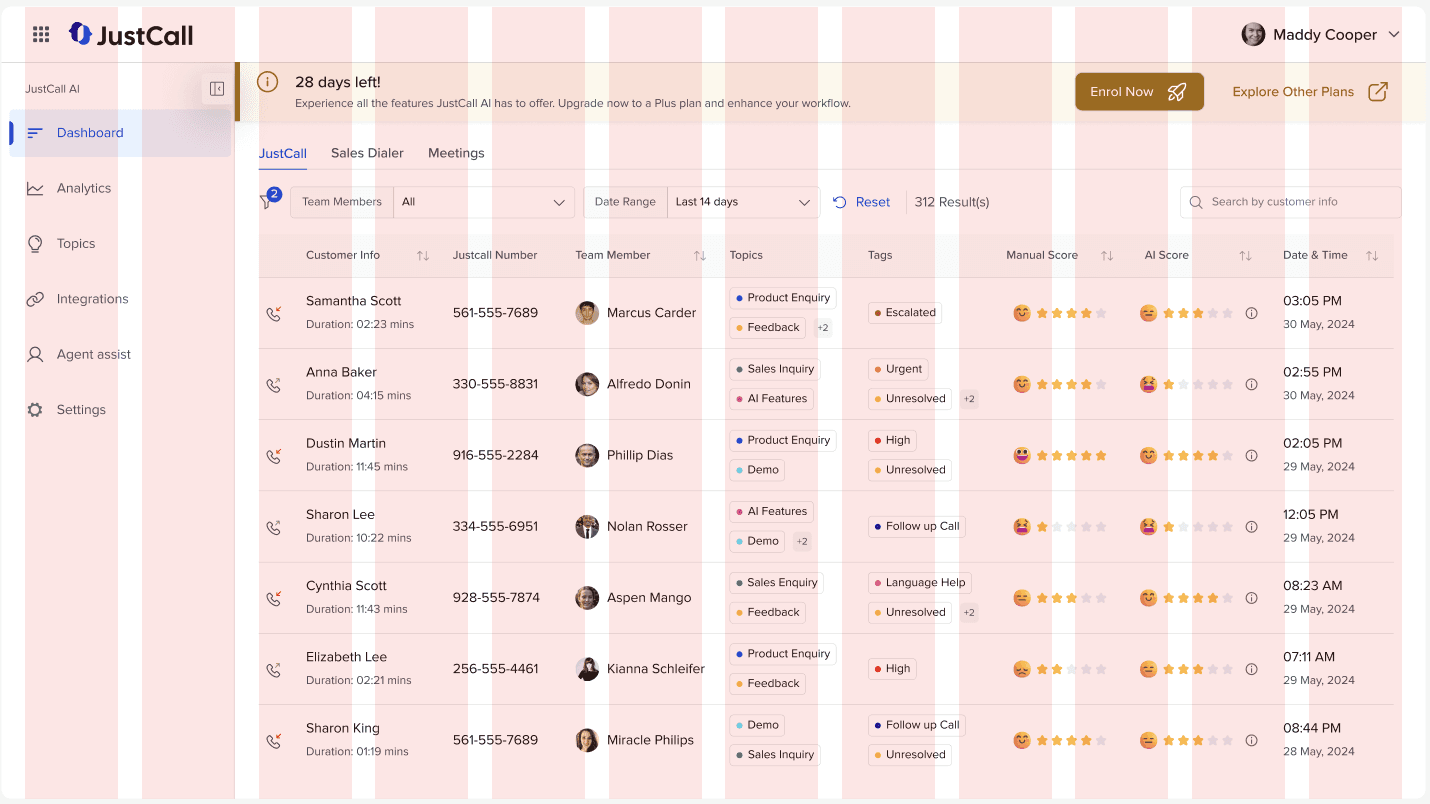Click phone number 916-555-2284
This screenshot has height=804, width=1430.
coord(495,455)
